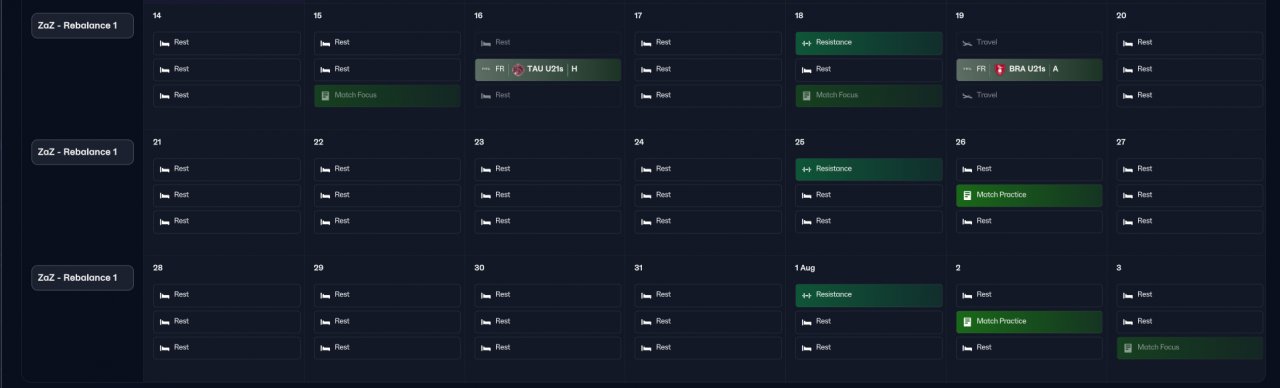Viewport: 1280px width, 388px height.
Task: Click the TAU U21s club badge icon
Action: click(518, 69)
